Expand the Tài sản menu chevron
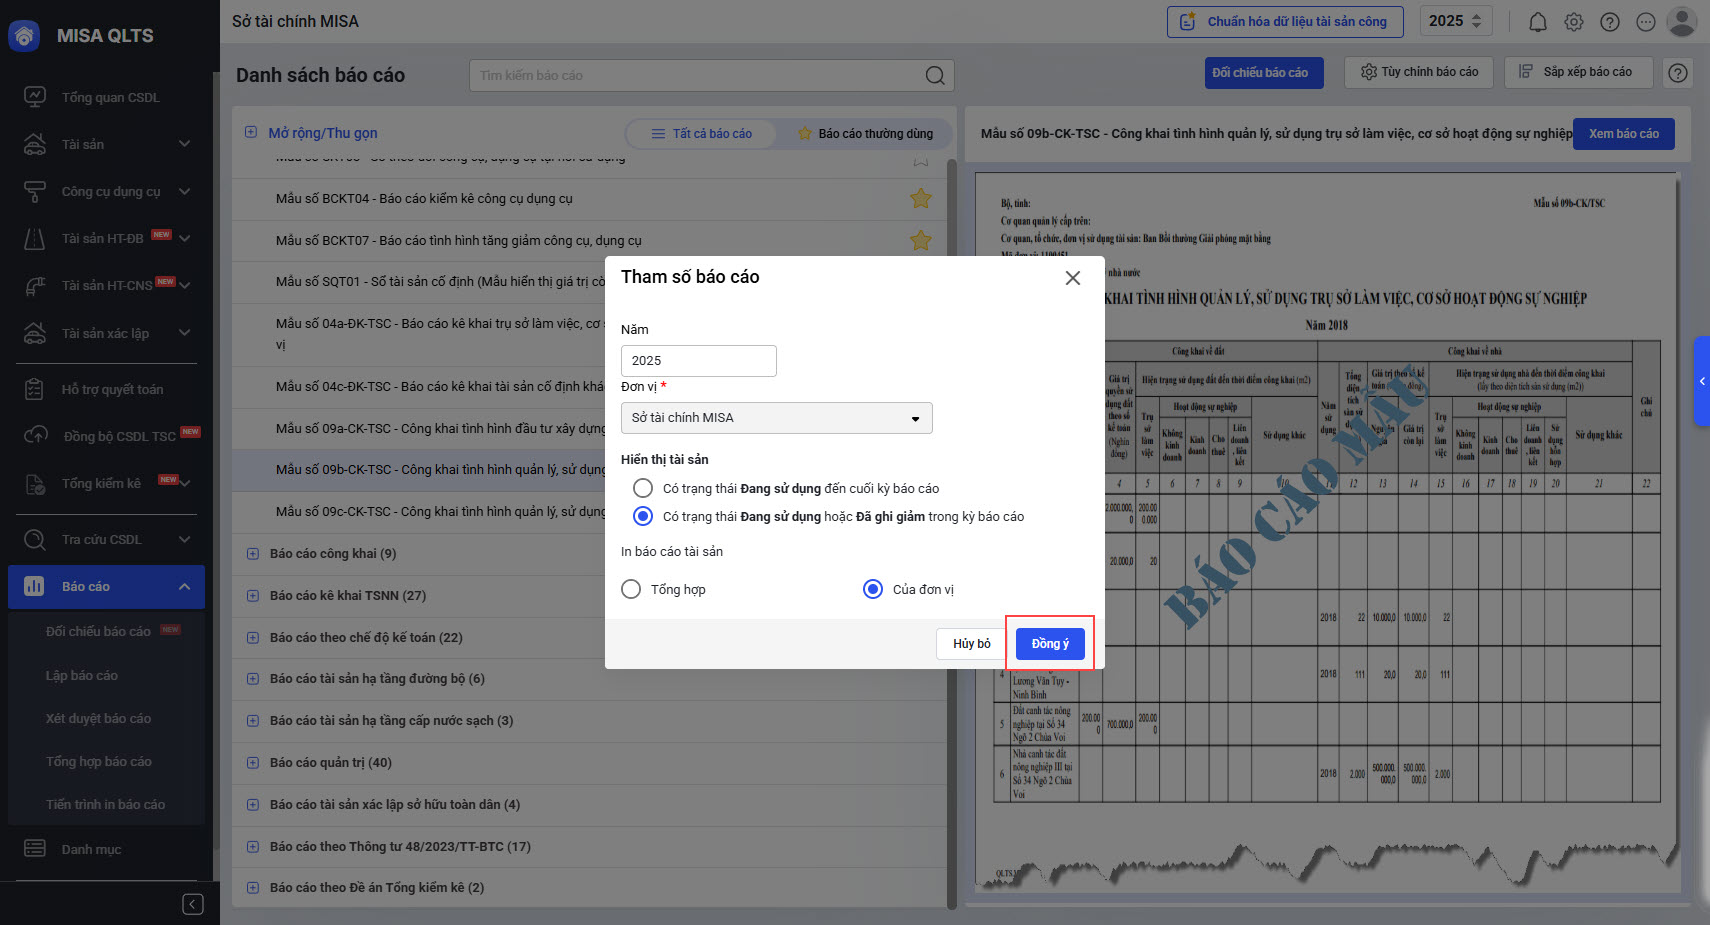 click(184, 144)
